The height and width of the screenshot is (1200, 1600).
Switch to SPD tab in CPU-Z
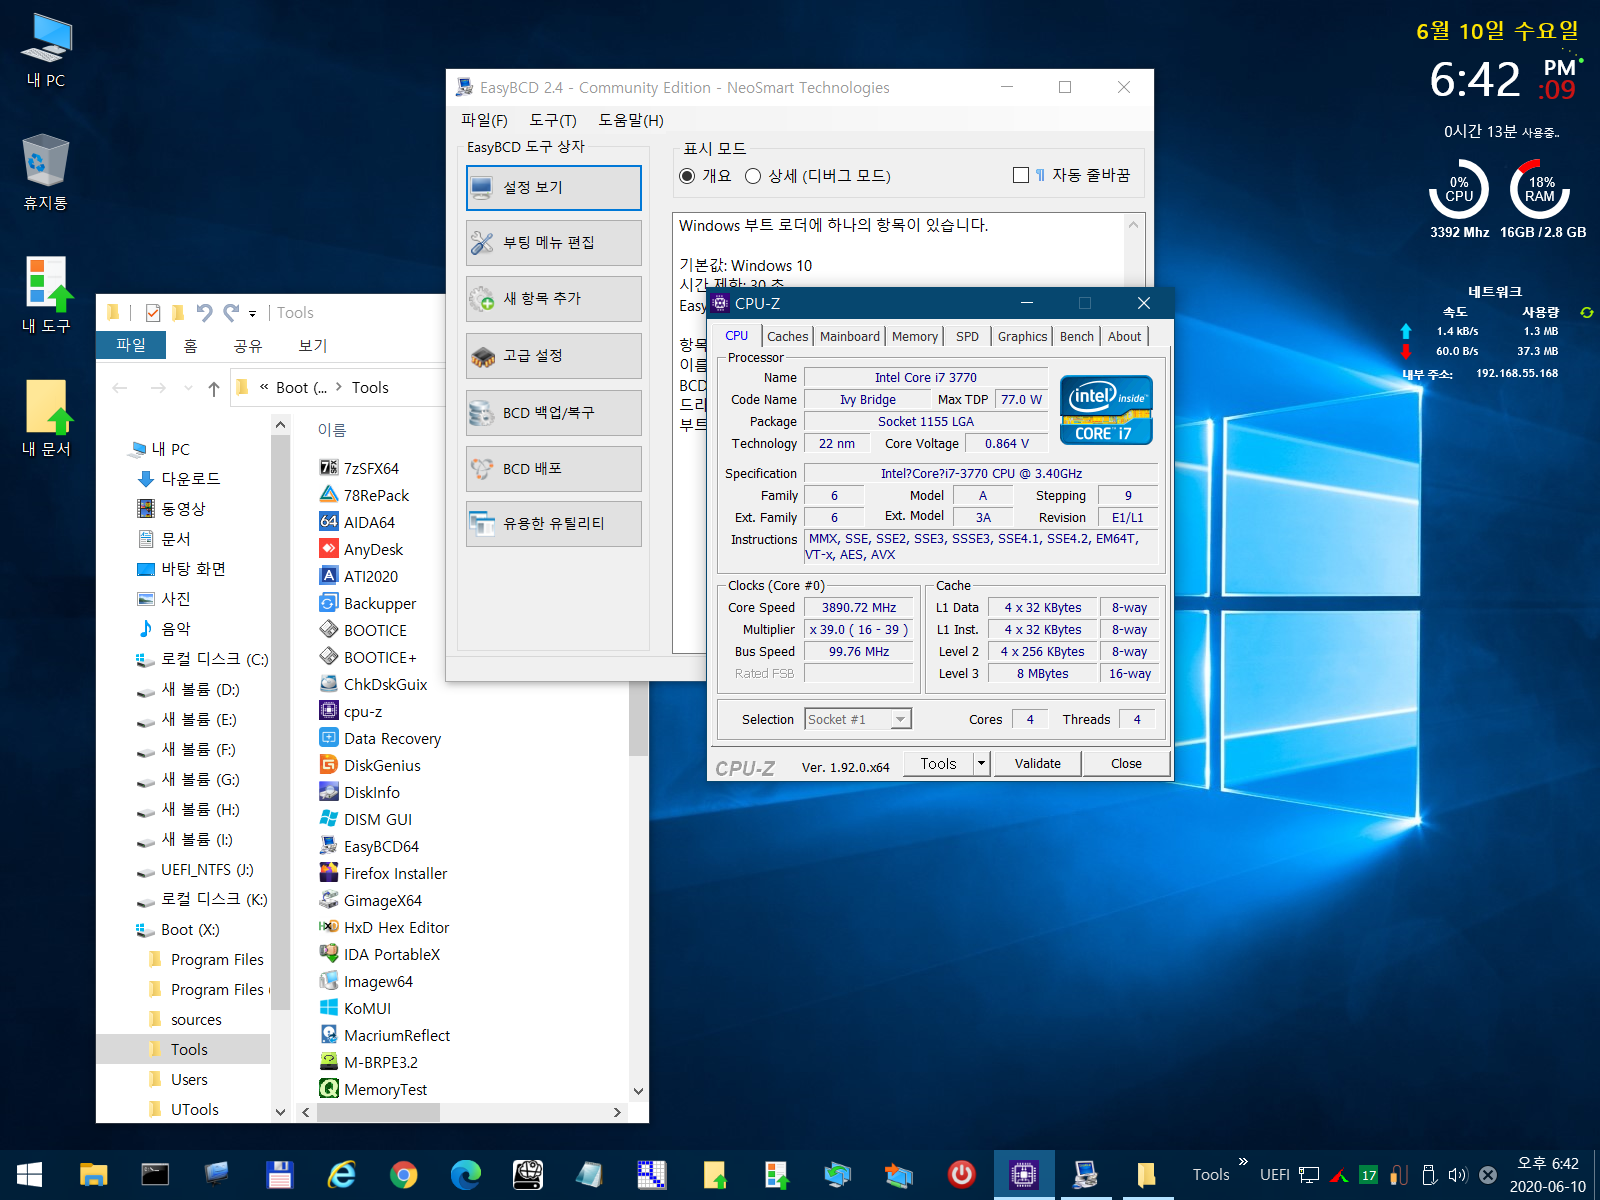967,337
